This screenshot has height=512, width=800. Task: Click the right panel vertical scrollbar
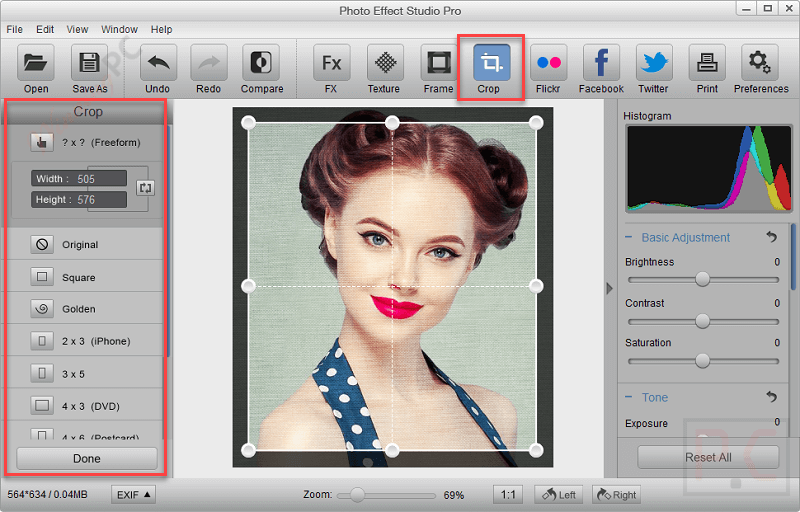pyautogui.click(x=793, y=257)
